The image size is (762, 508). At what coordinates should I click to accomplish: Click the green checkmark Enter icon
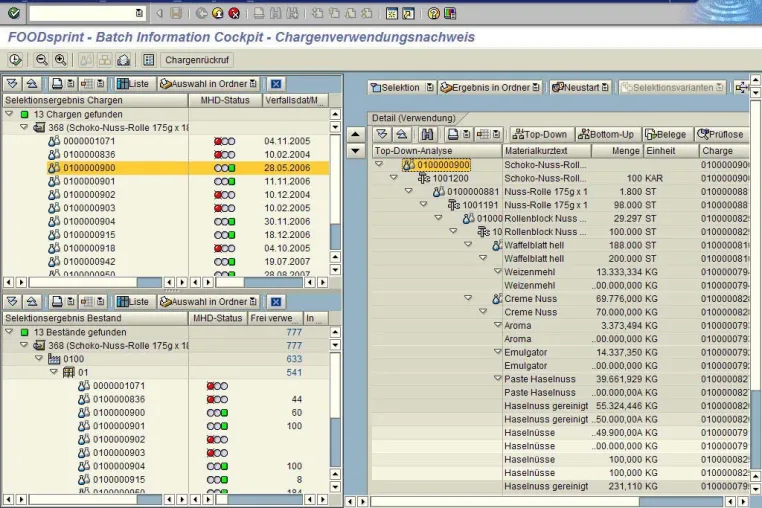tap(14, 13)
